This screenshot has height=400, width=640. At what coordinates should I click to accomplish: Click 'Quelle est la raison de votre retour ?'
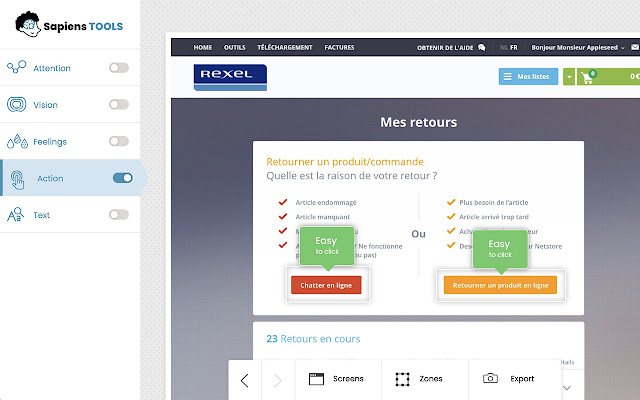click(x=351, y=176)
